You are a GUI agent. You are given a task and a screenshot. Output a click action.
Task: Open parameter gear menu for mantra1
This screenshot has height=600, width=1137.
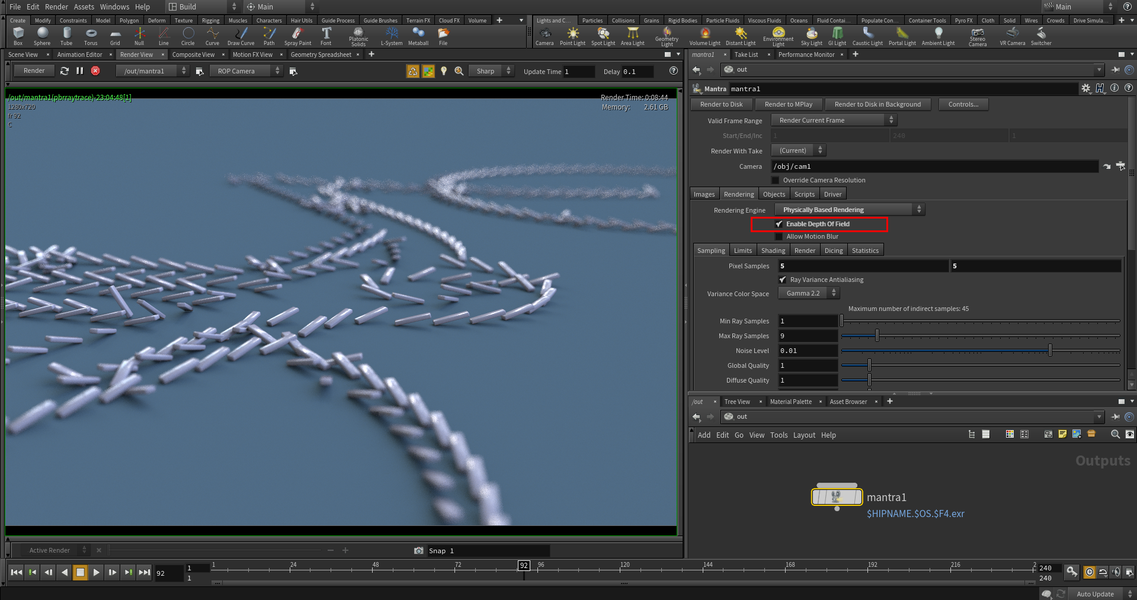click(1086, 89)
